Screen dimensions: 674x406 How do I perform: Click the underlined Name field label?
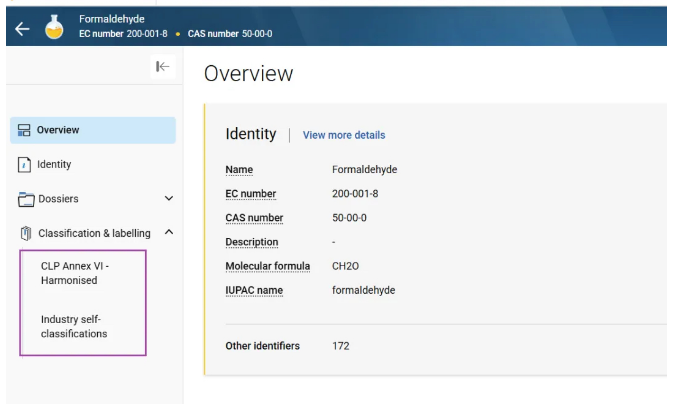tap(239, 170)
